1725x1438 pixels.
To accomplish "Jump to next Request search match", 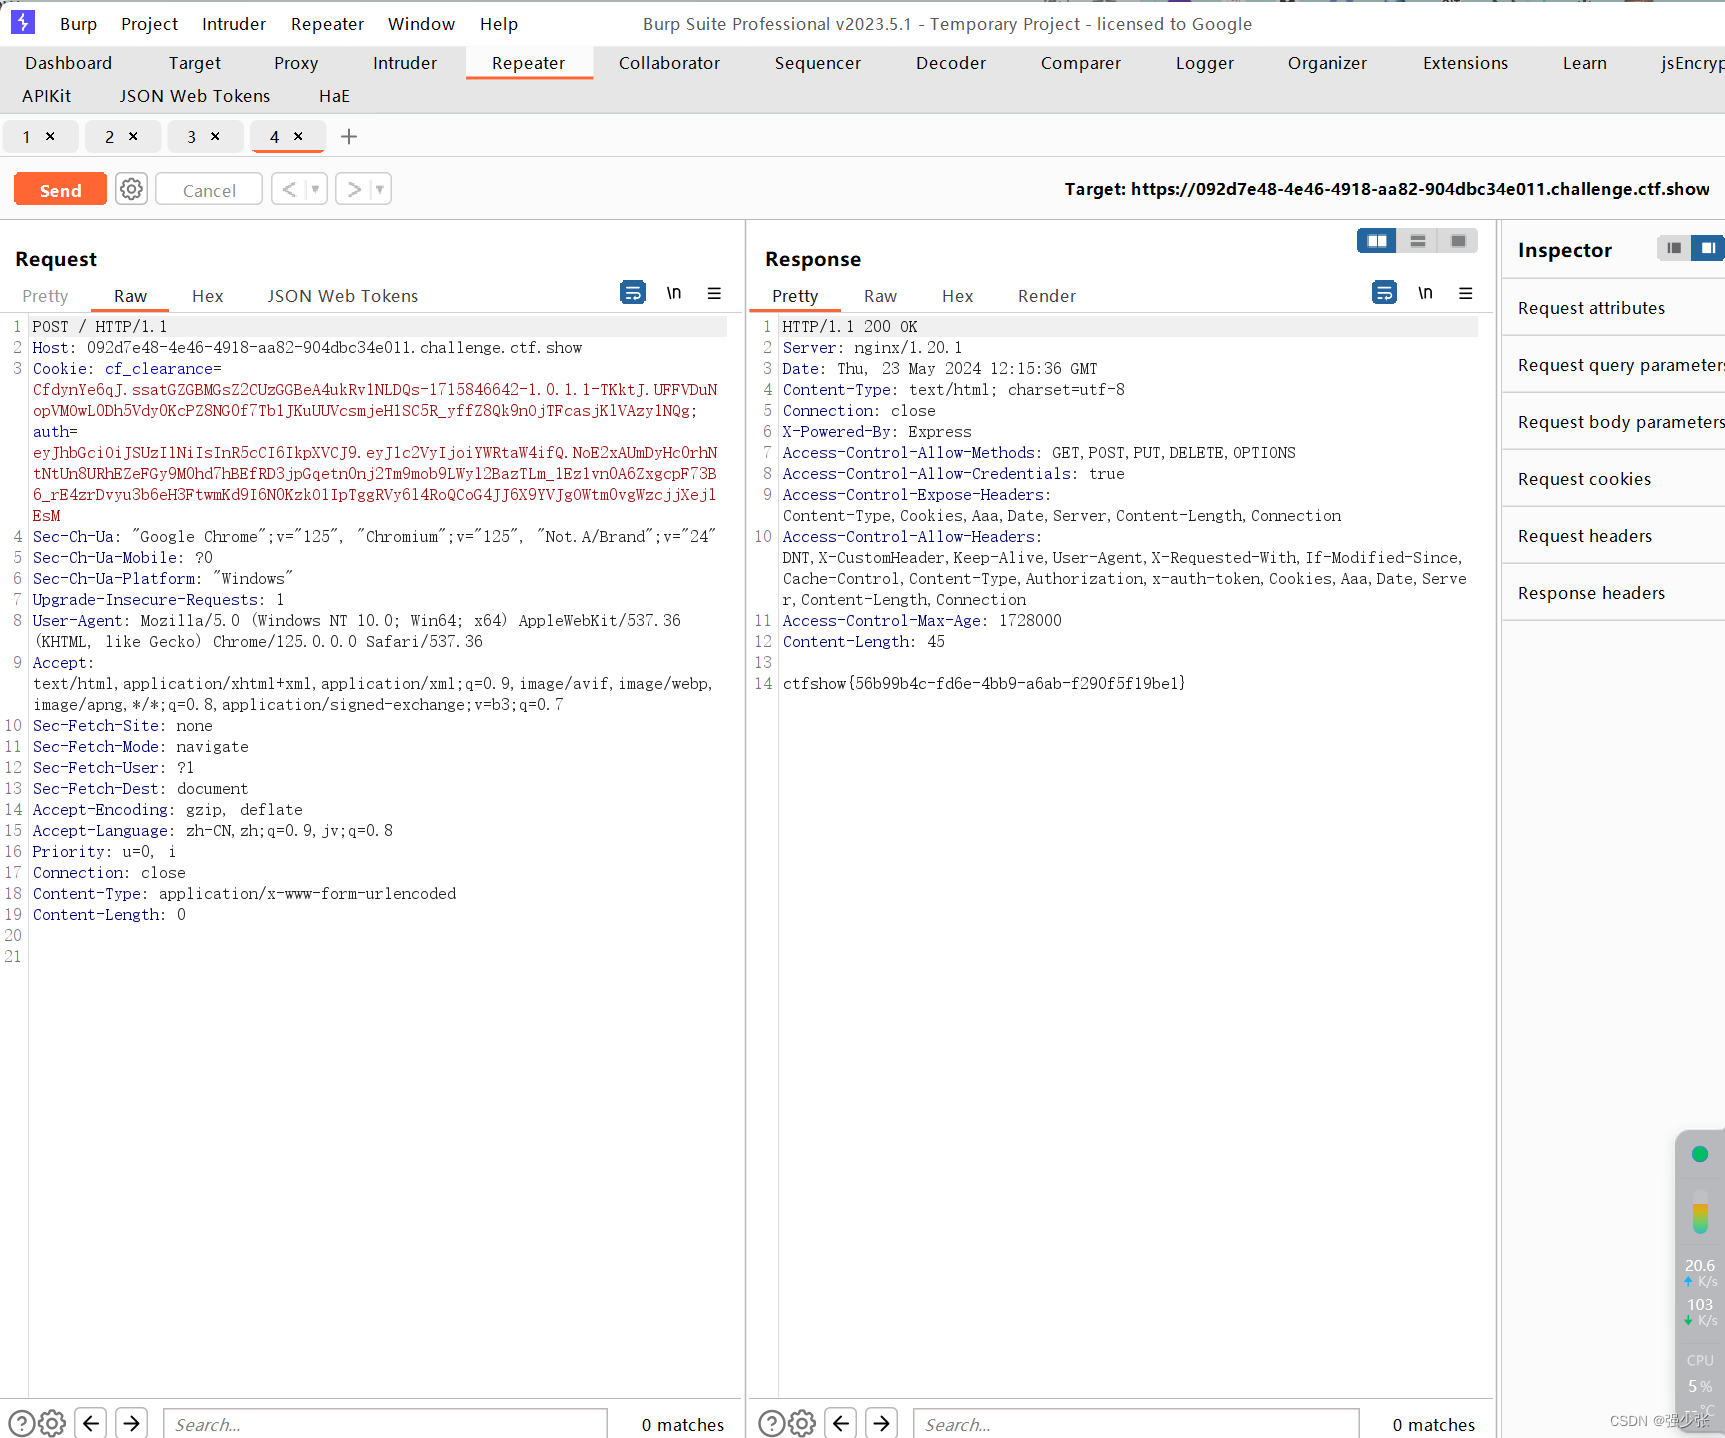I will [x=131, y=1423].
